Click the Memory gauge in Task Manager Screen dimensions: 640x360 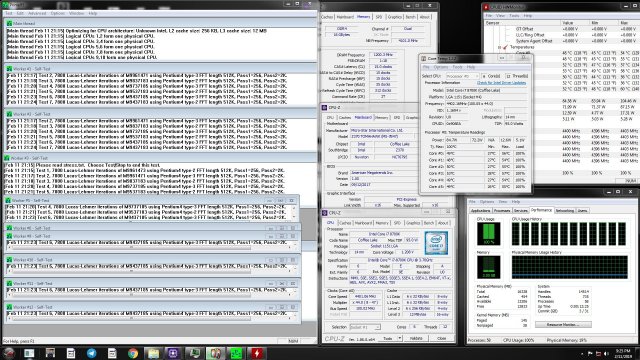[x=489, y=267]
